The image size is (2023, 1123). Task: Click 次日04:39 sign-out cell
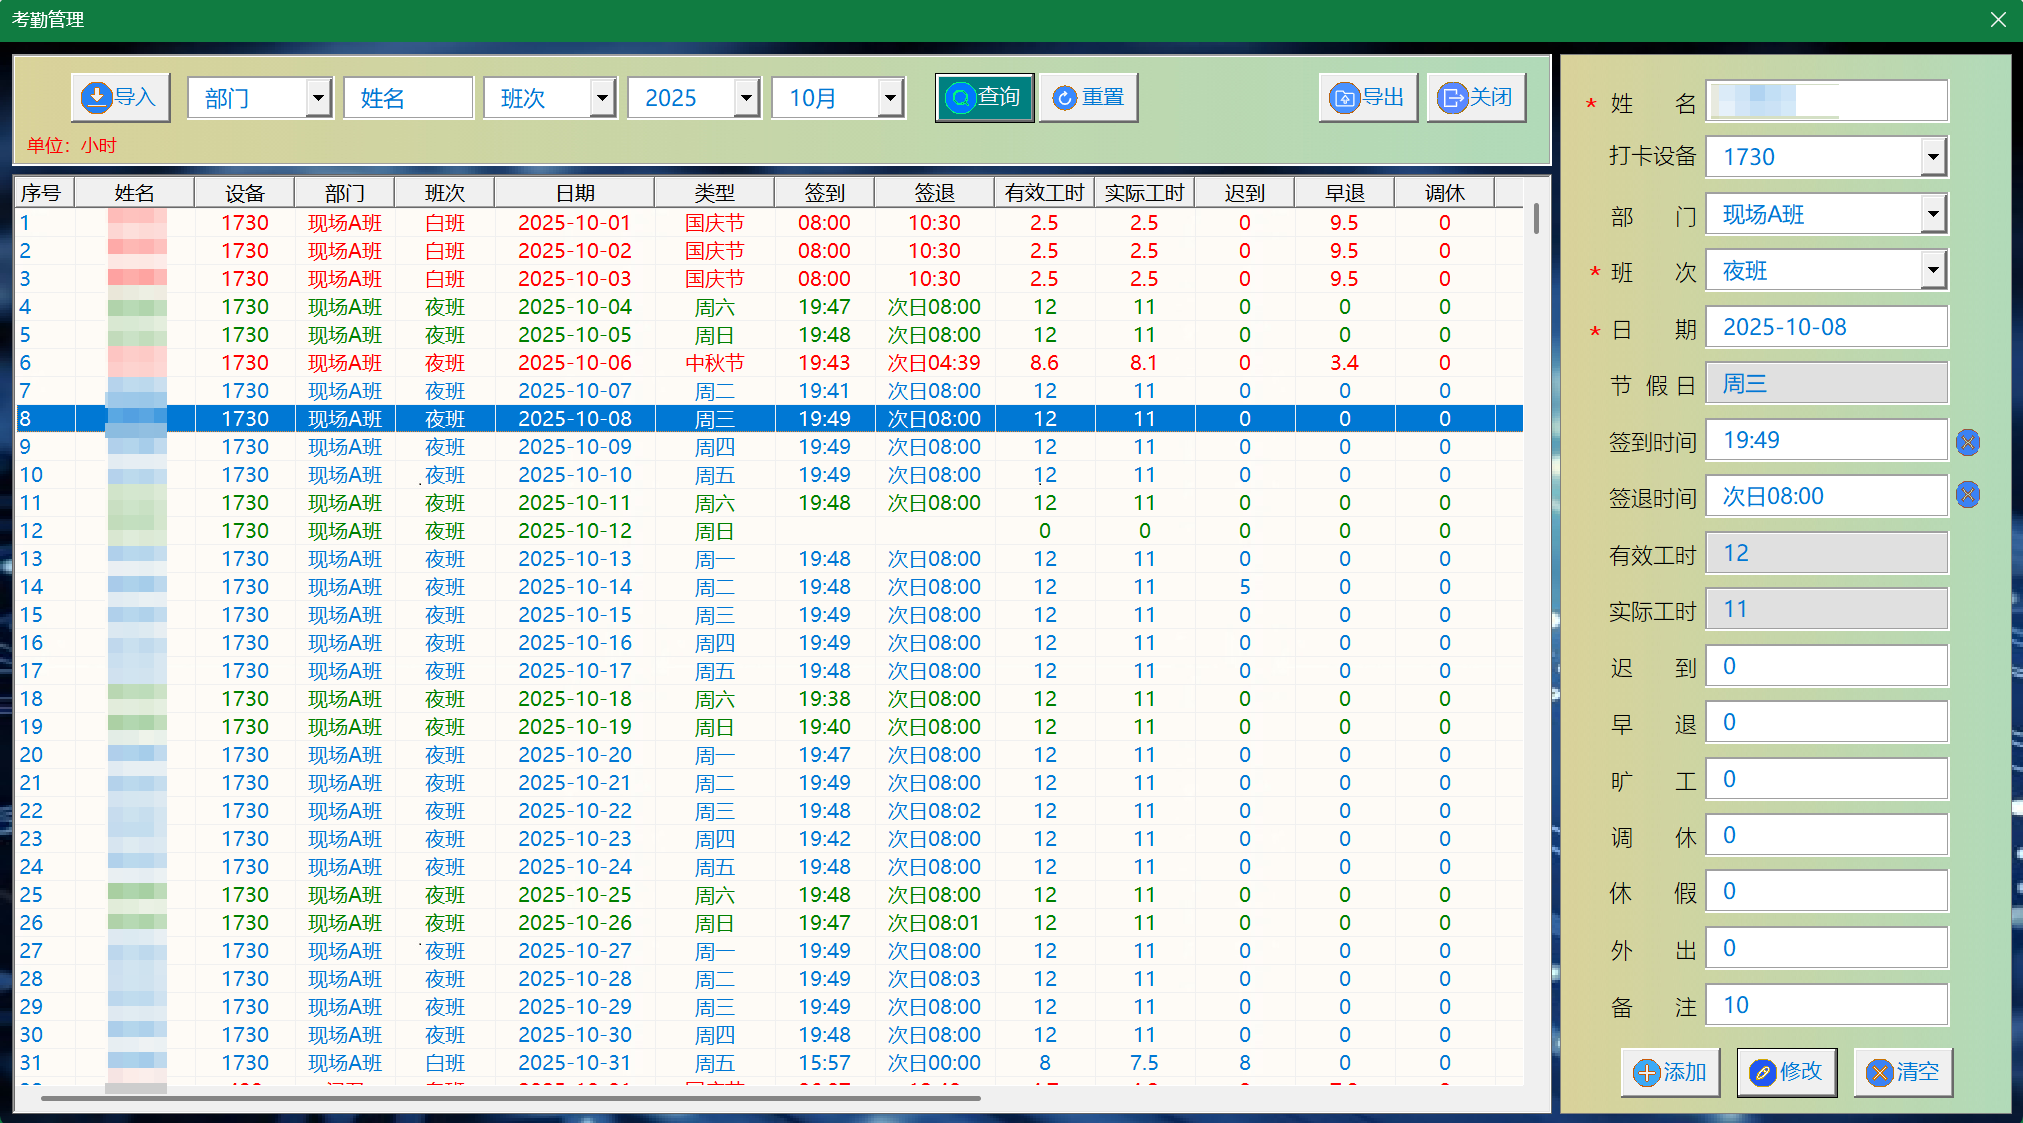point(934,363)
